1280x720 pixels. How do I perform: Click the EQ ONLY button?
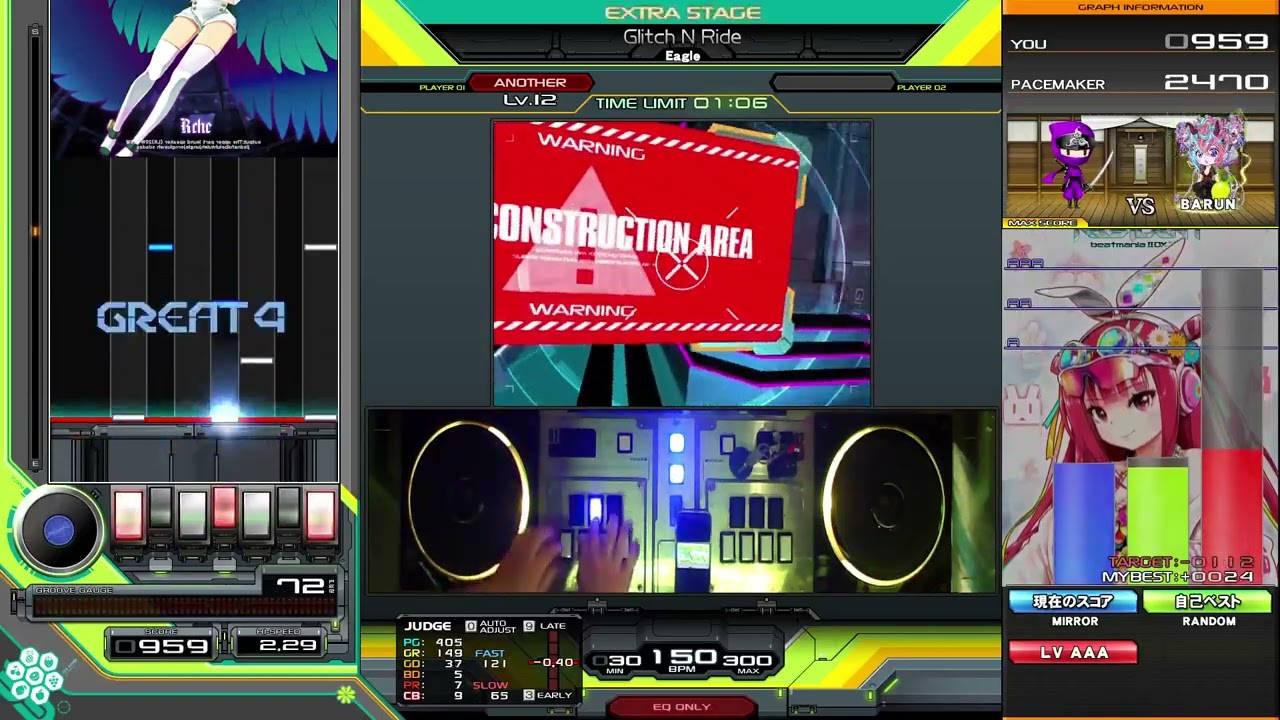pyautogui.click(x=682, y=707)
